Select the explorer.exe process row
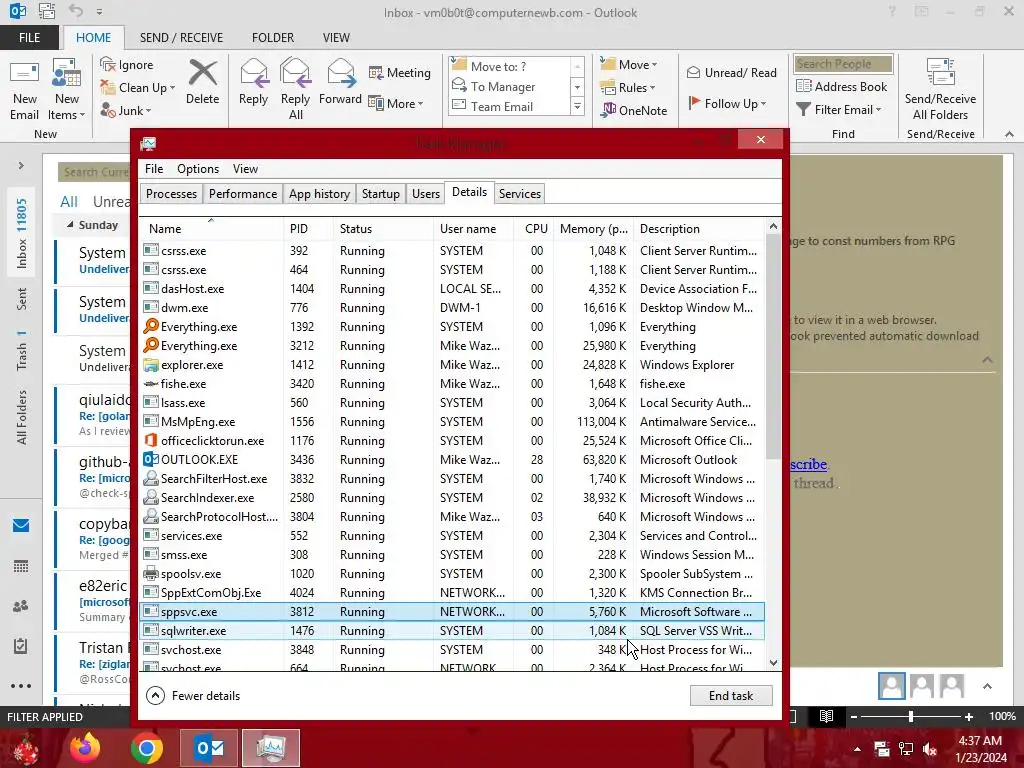 pyautogui.click(x=452, y=365)
